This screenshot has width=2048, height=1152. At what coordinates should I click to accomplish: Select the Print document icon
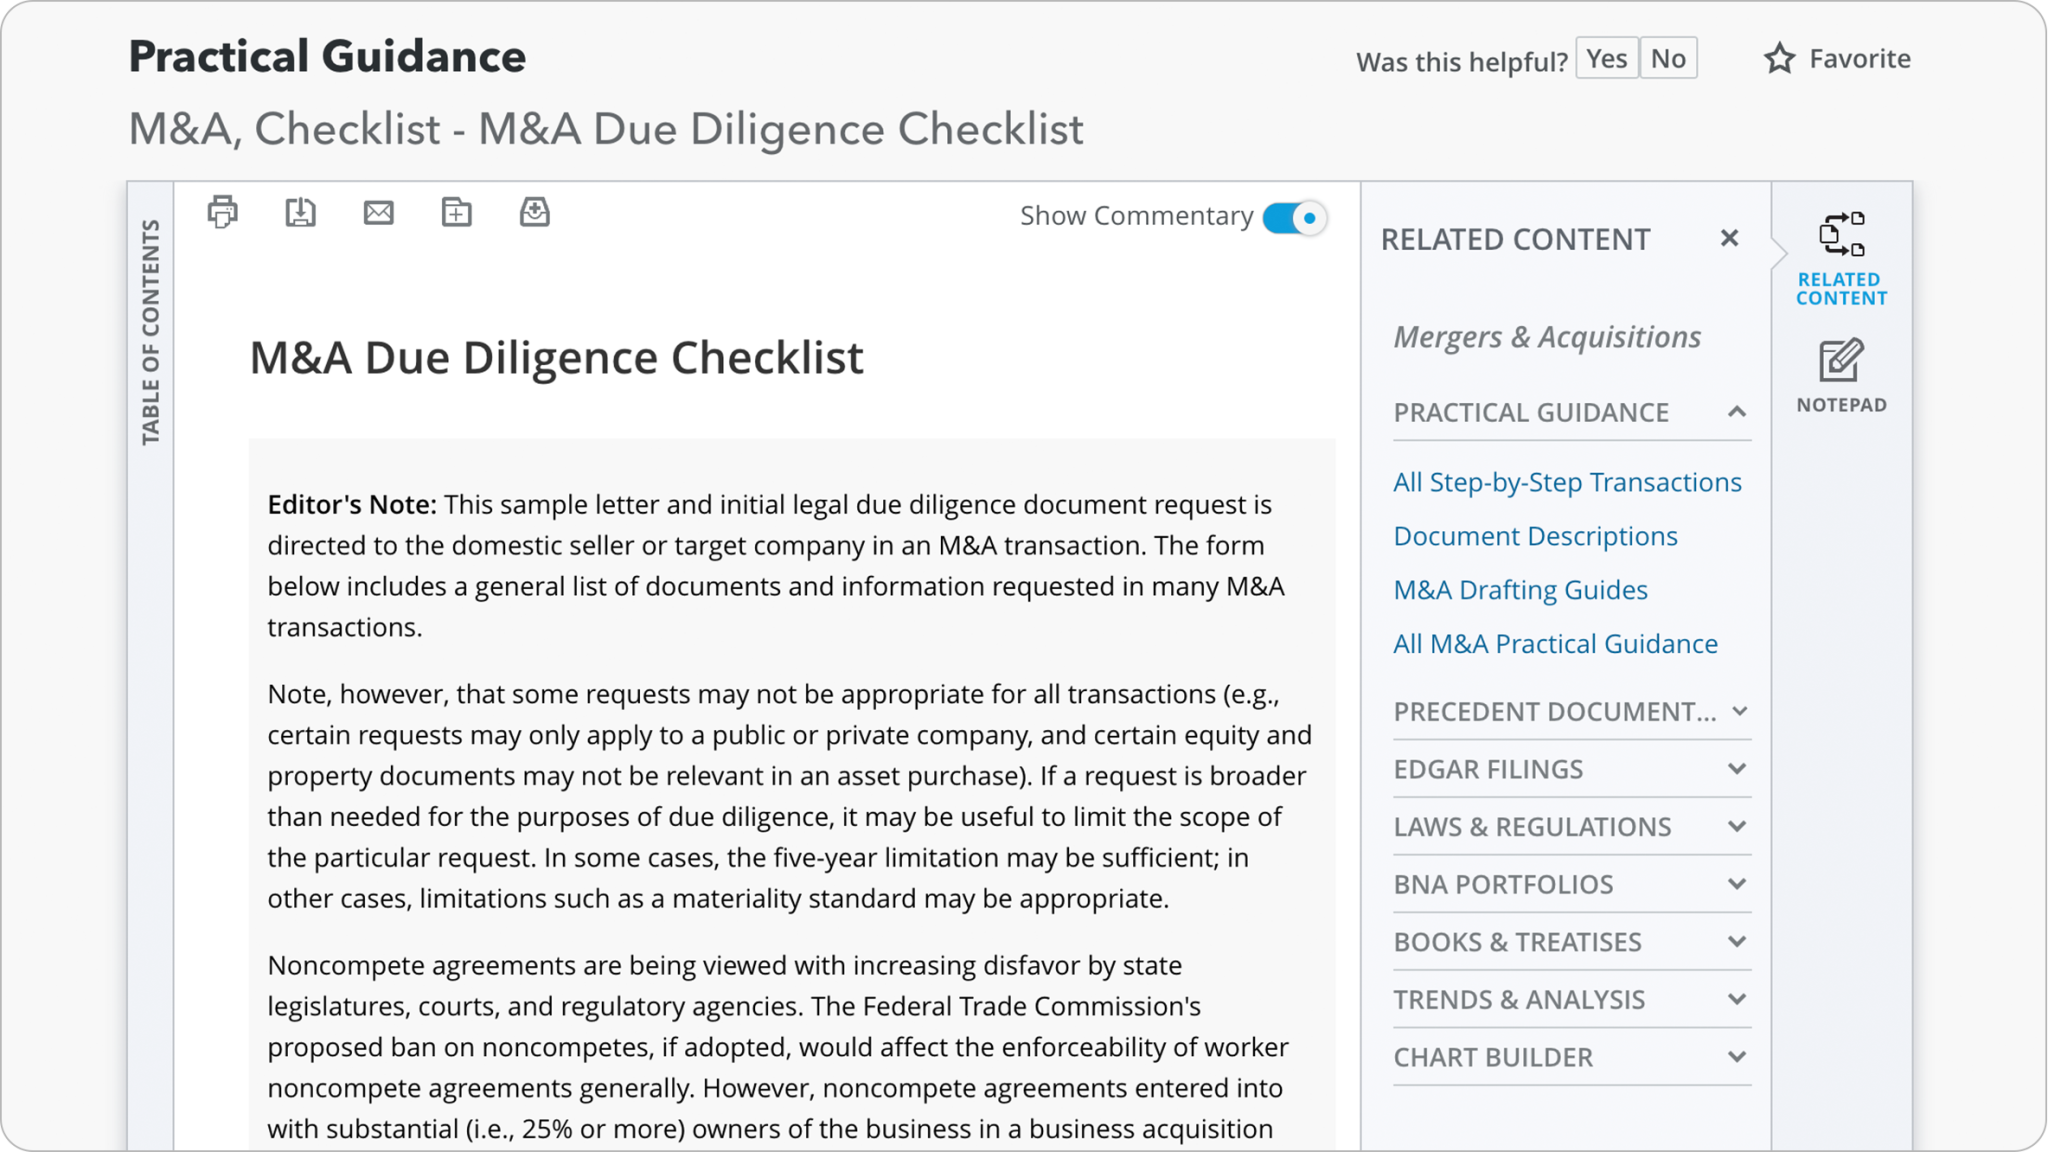point(223,212)
